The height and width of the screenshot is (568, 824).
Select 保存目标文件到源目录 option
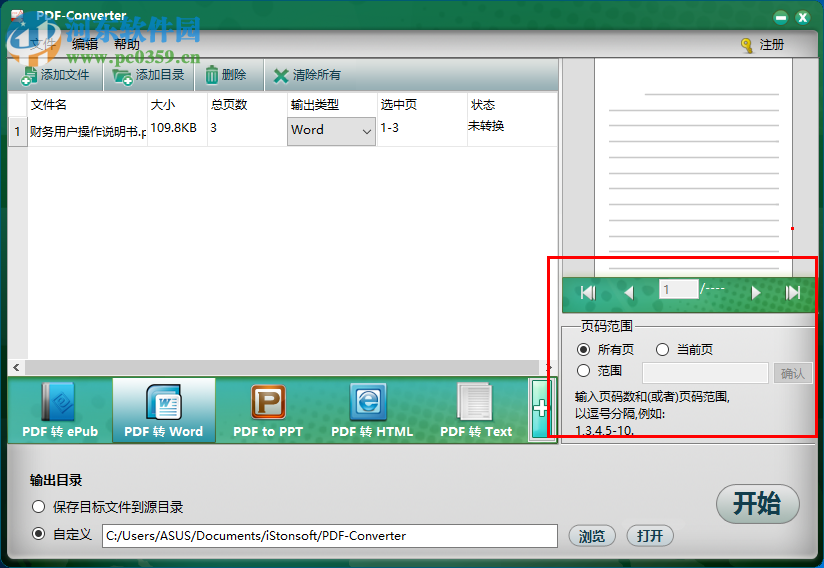[x=38, y=507]
